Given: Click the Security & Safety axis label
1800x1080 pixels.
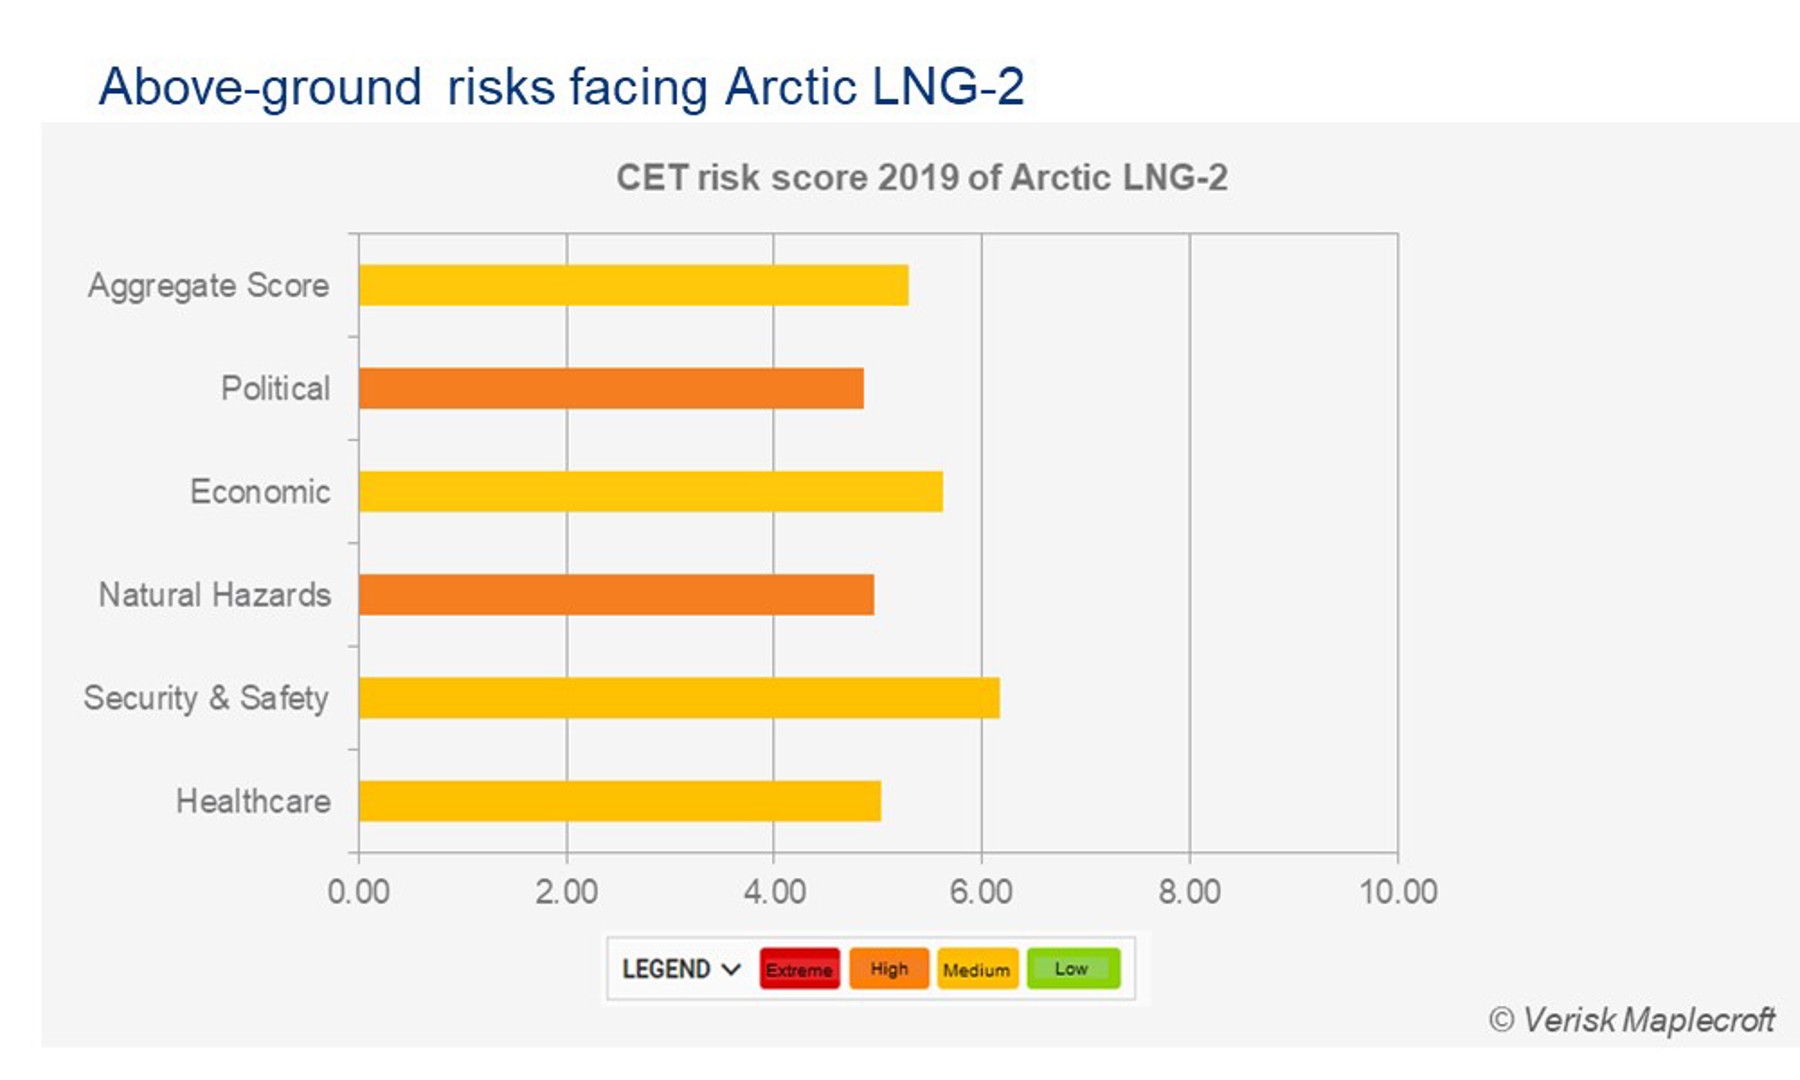Looking at the screenshot, I should point(206,698).
